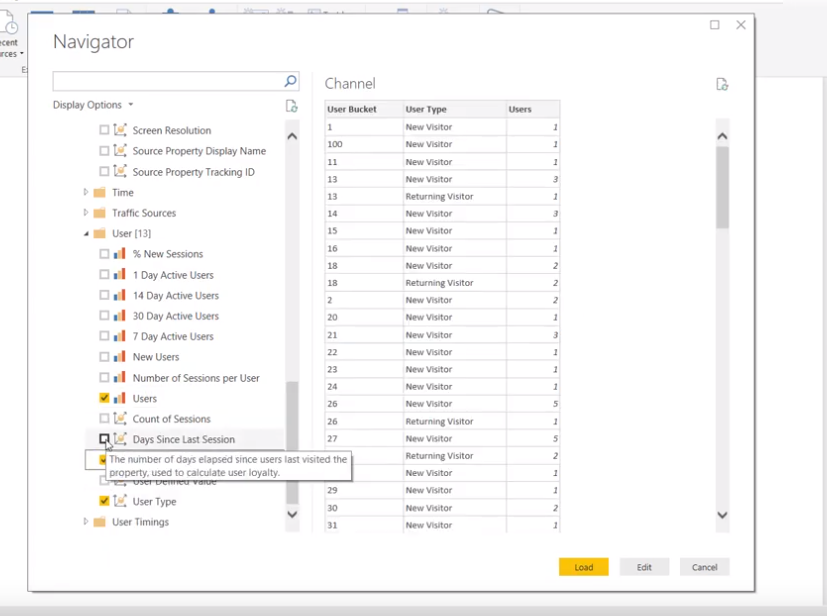Image resolution: width=827 pixels, height=616 pixels.
Task: Click the Load button
Action: tap(583, 567)
